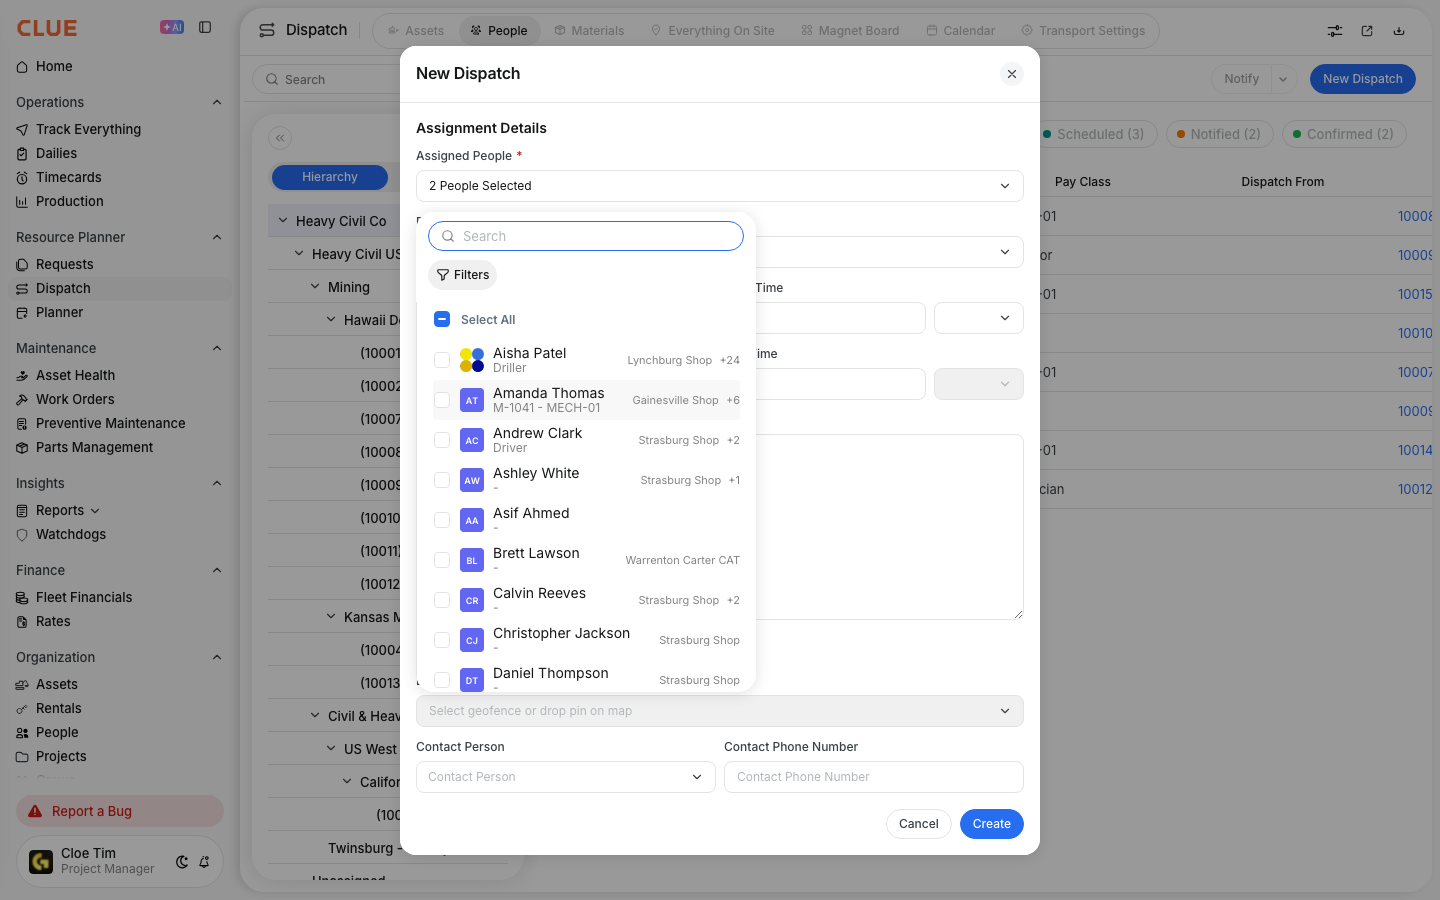
Task: Open the Asset Health icon in the sidebar
Action: [x=22, y=376]
